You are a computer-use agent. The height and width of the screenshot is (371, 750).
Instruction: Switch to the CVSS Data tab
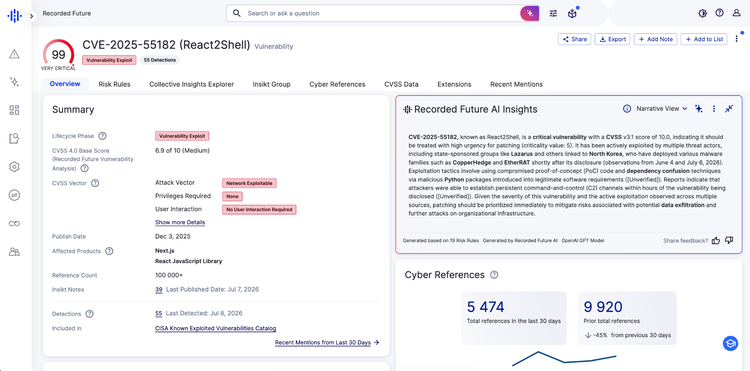pos(401,84)
